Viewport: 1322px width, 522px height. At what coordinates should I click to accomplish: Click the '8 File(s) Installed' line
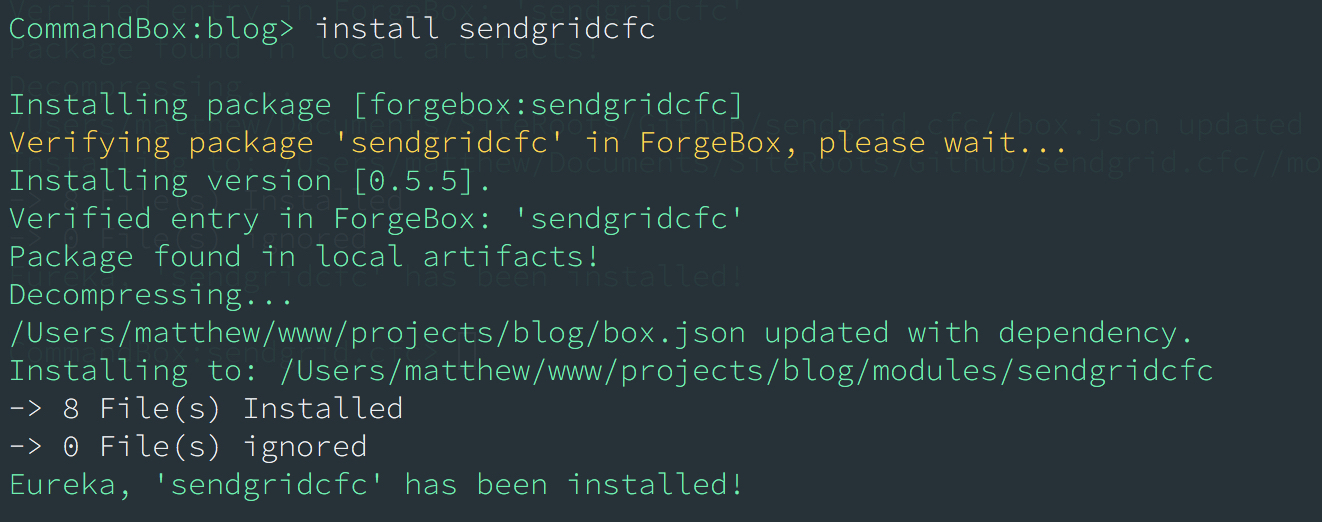pyautogui.click(x=206, y=408)
